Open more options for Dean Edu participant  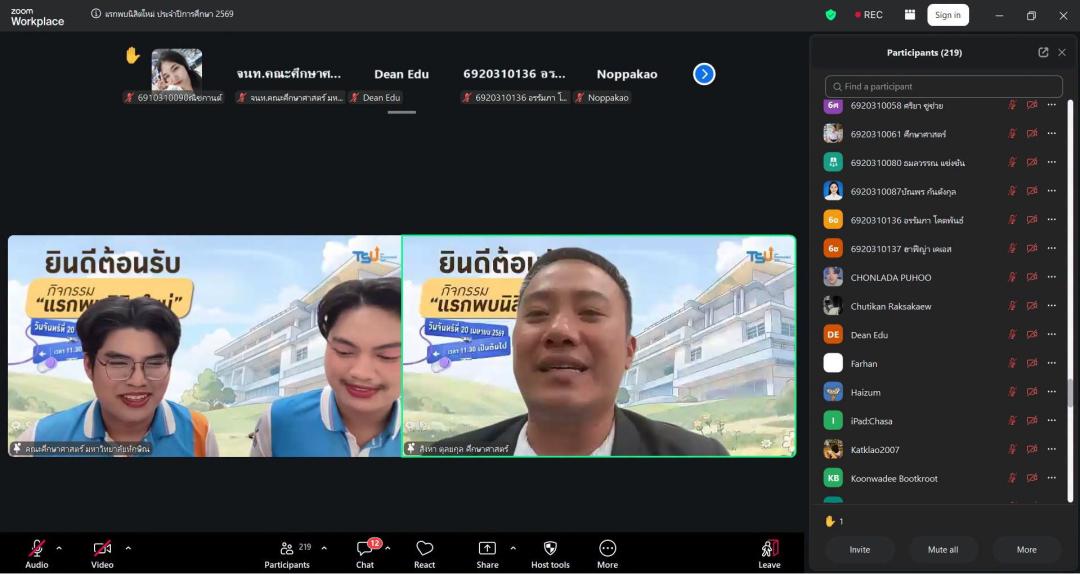coord(1051,335)
